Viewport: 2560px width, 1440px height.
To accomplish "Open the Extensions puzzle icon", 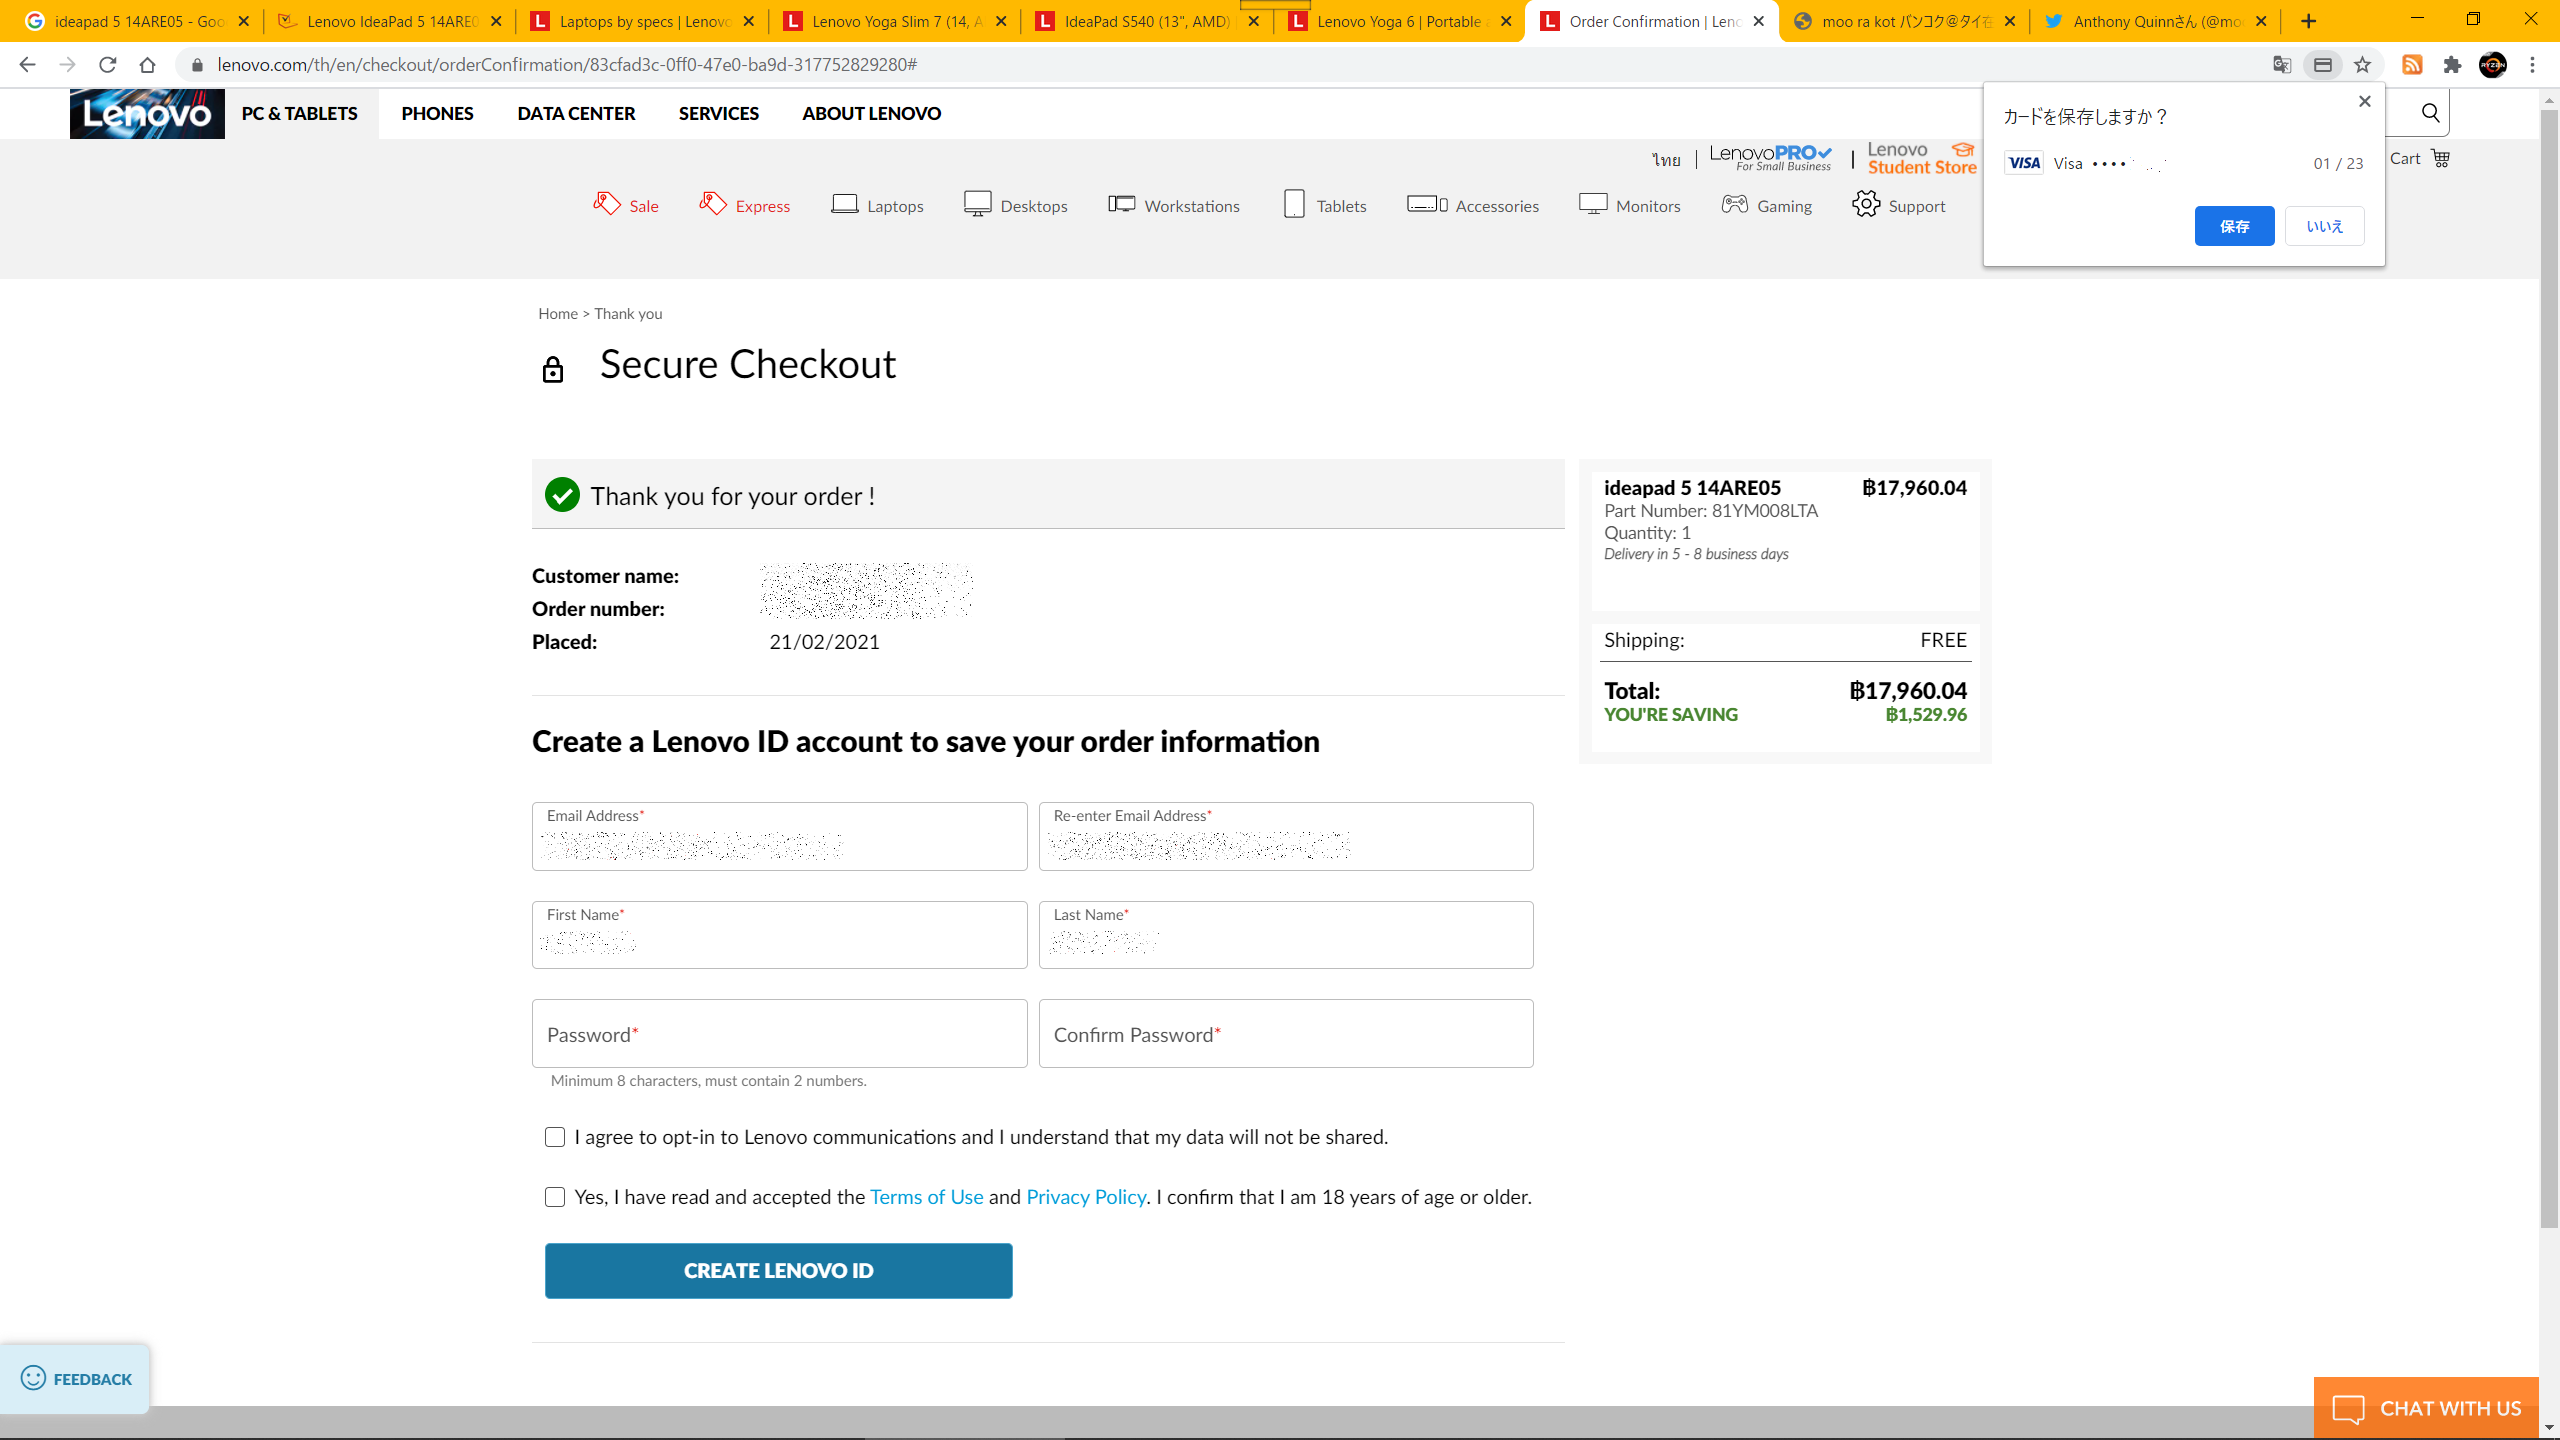I will pyautogui.click(x=2453, y=65).
